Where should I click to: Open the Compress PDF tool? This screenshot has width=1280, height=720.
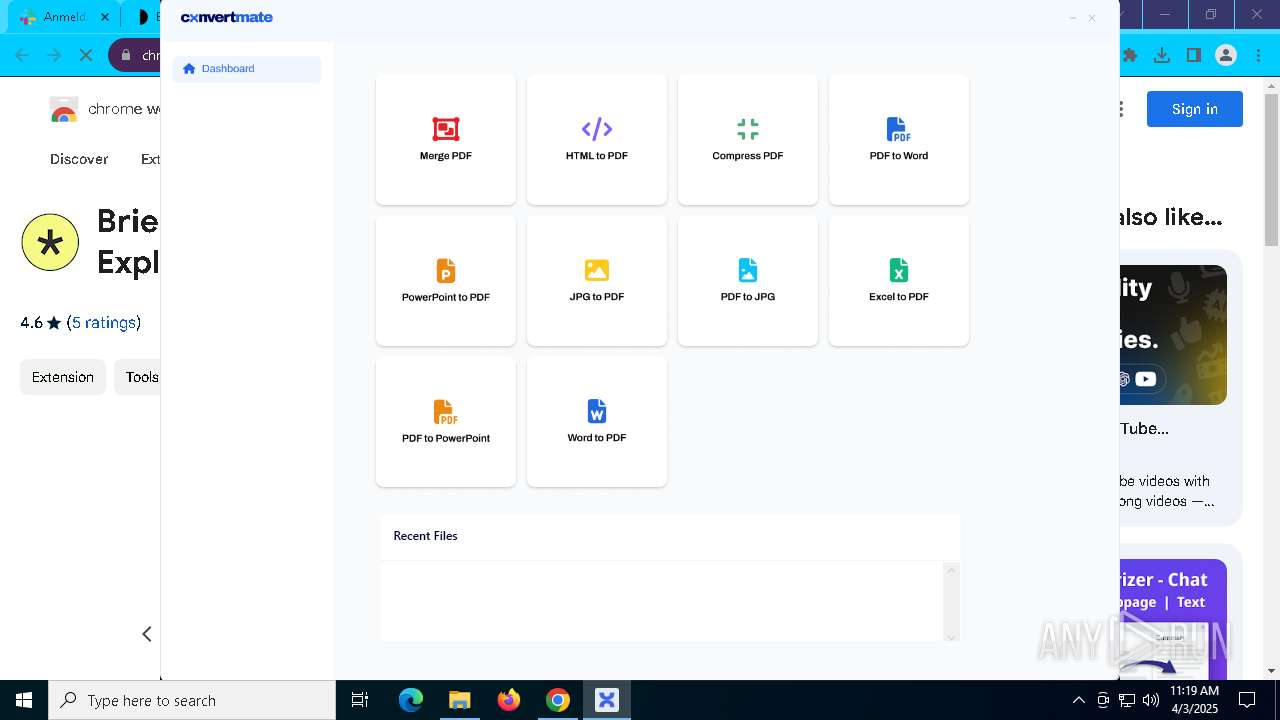click(x=748, y=139)
